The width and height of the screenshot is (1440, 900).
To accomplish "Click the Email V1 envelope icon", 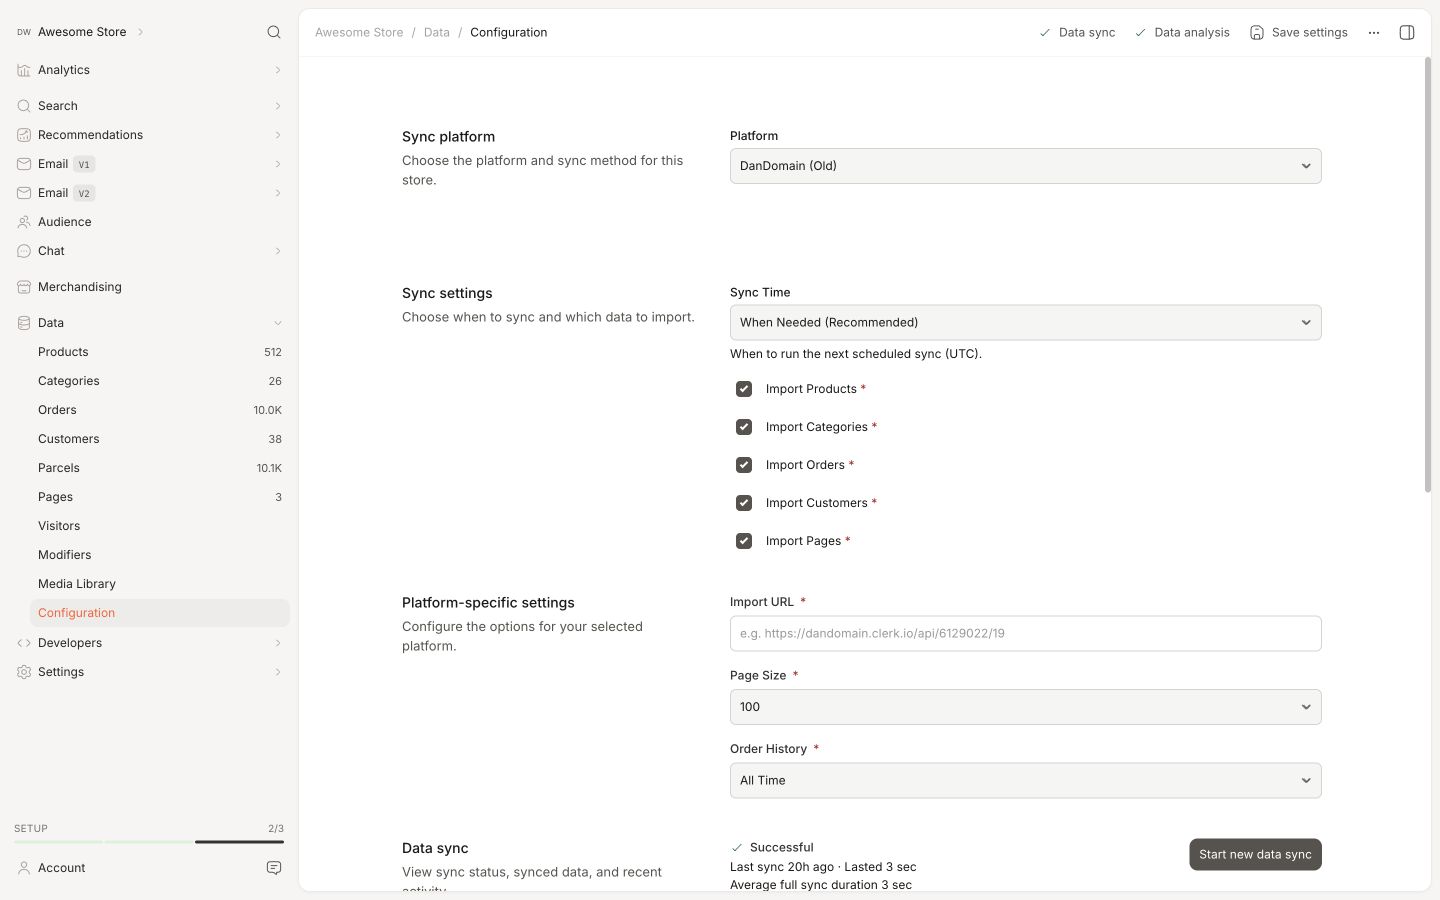I will (x=24, y=164).
